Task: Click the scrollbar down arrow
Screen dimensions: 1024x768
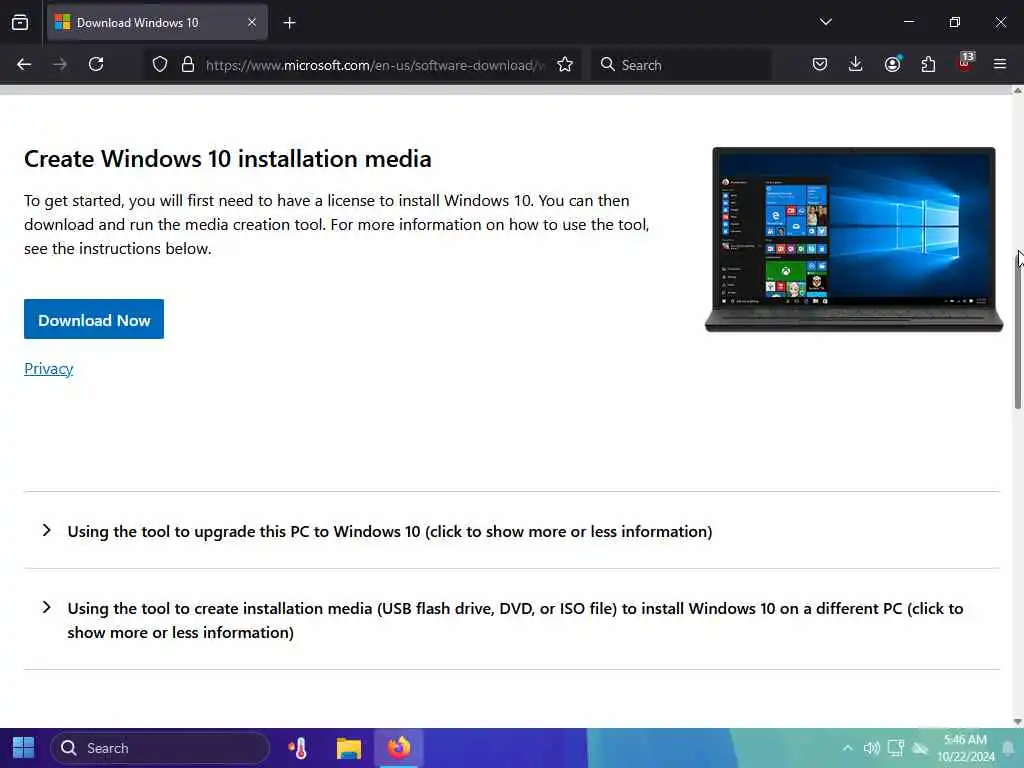Action: pyautogui.click(x=1017, y=722)
